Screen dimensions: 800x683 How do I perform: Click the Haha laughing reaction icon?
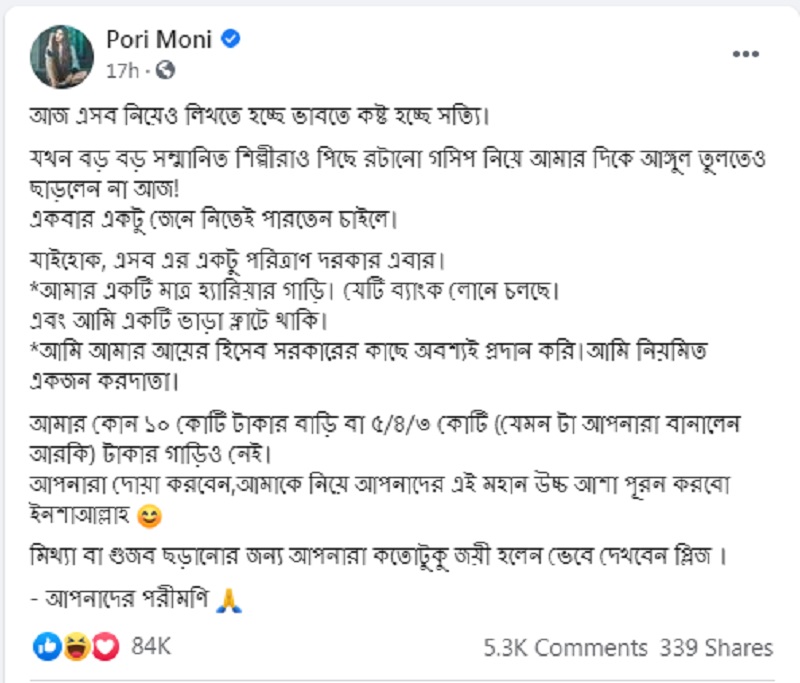pyautogui.click(x=77, y=646)
